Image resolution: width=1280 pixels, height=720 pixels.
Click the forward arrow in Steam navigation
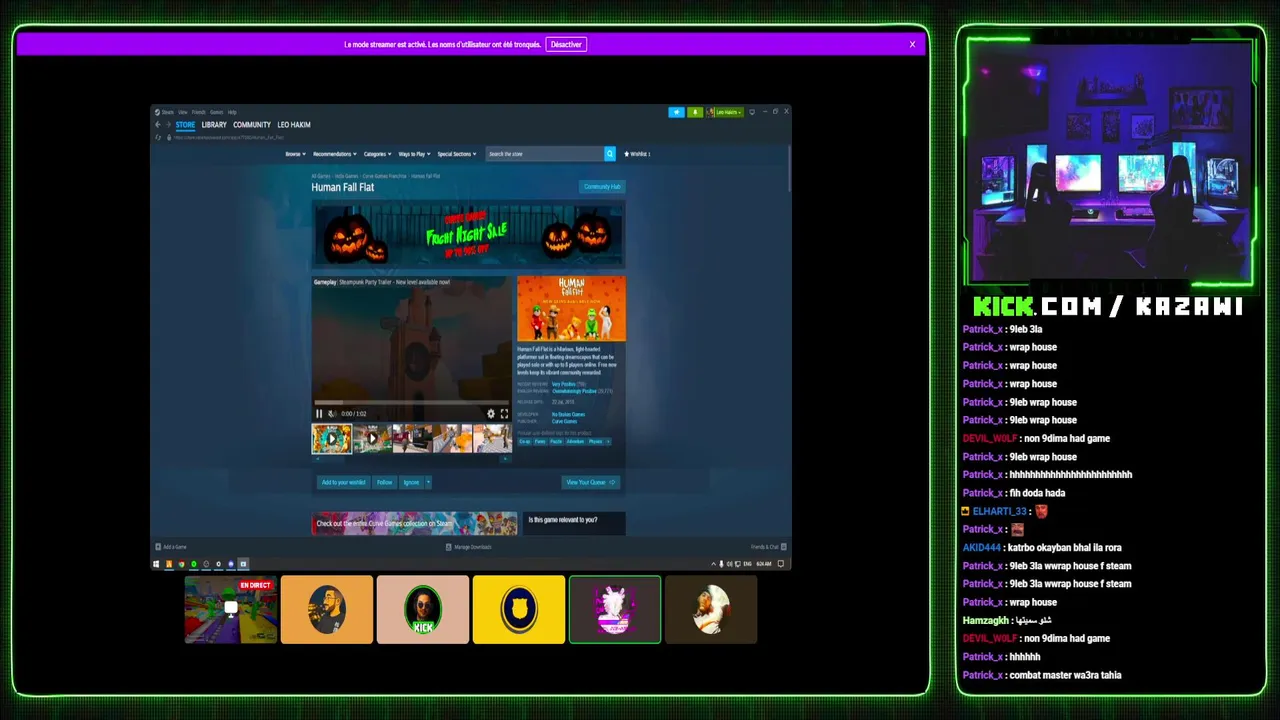167,125
